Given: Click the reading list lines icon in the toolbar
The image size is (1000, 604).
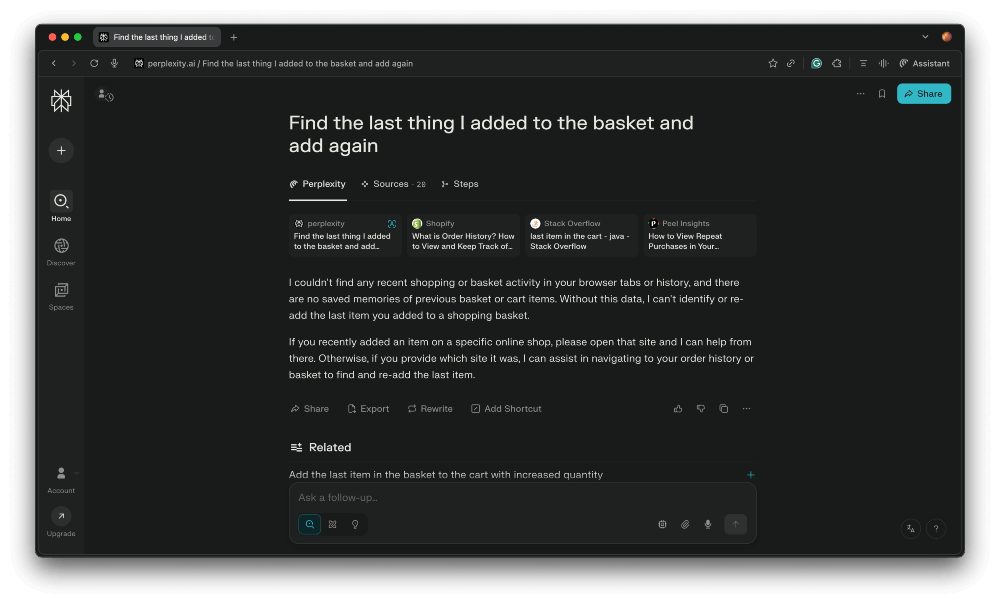Looking at the screenshot, I should pos(863,63).
